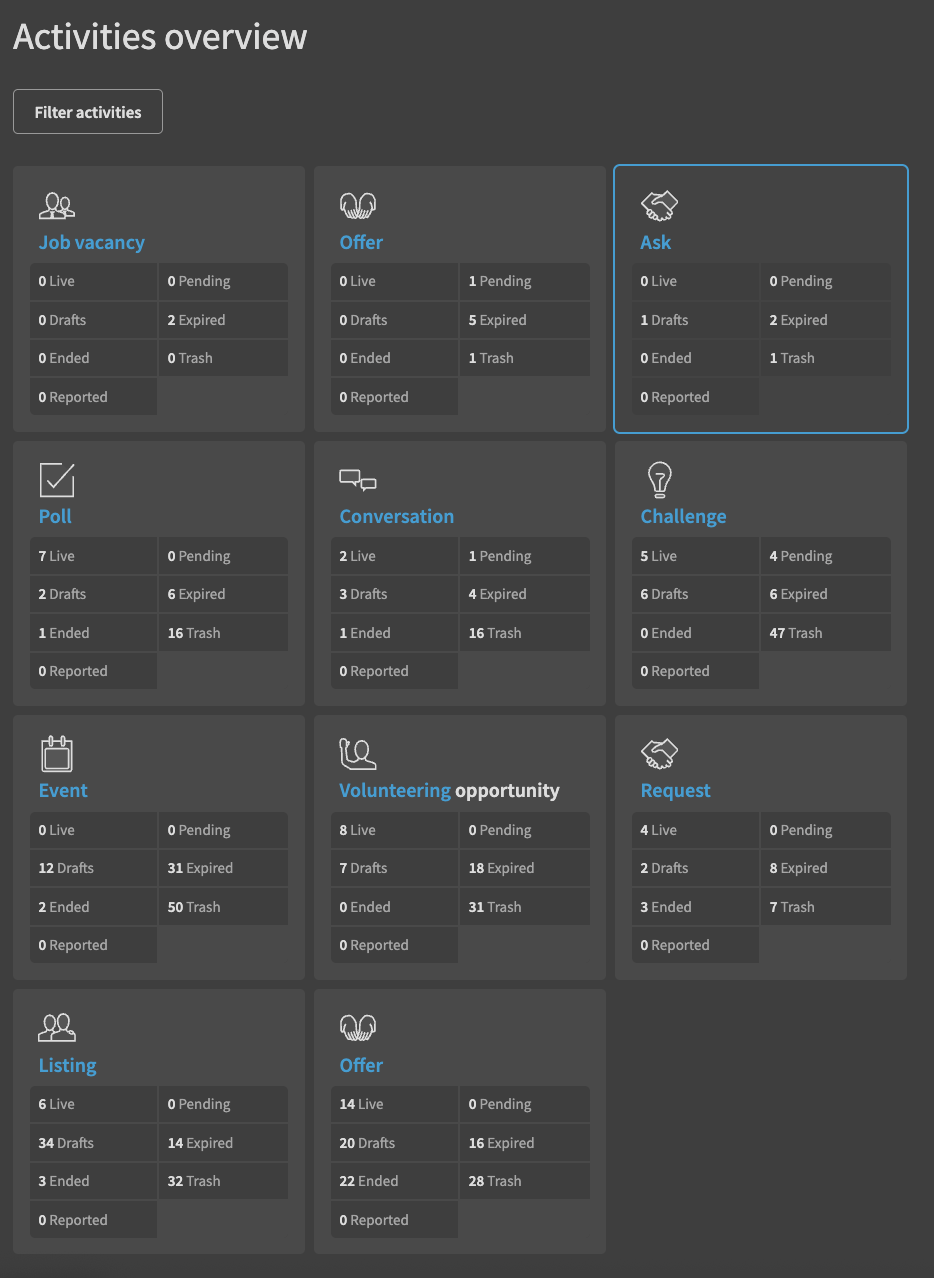
Task: Select the Poll checkmark box icon
Action: (x=57, y=480)
